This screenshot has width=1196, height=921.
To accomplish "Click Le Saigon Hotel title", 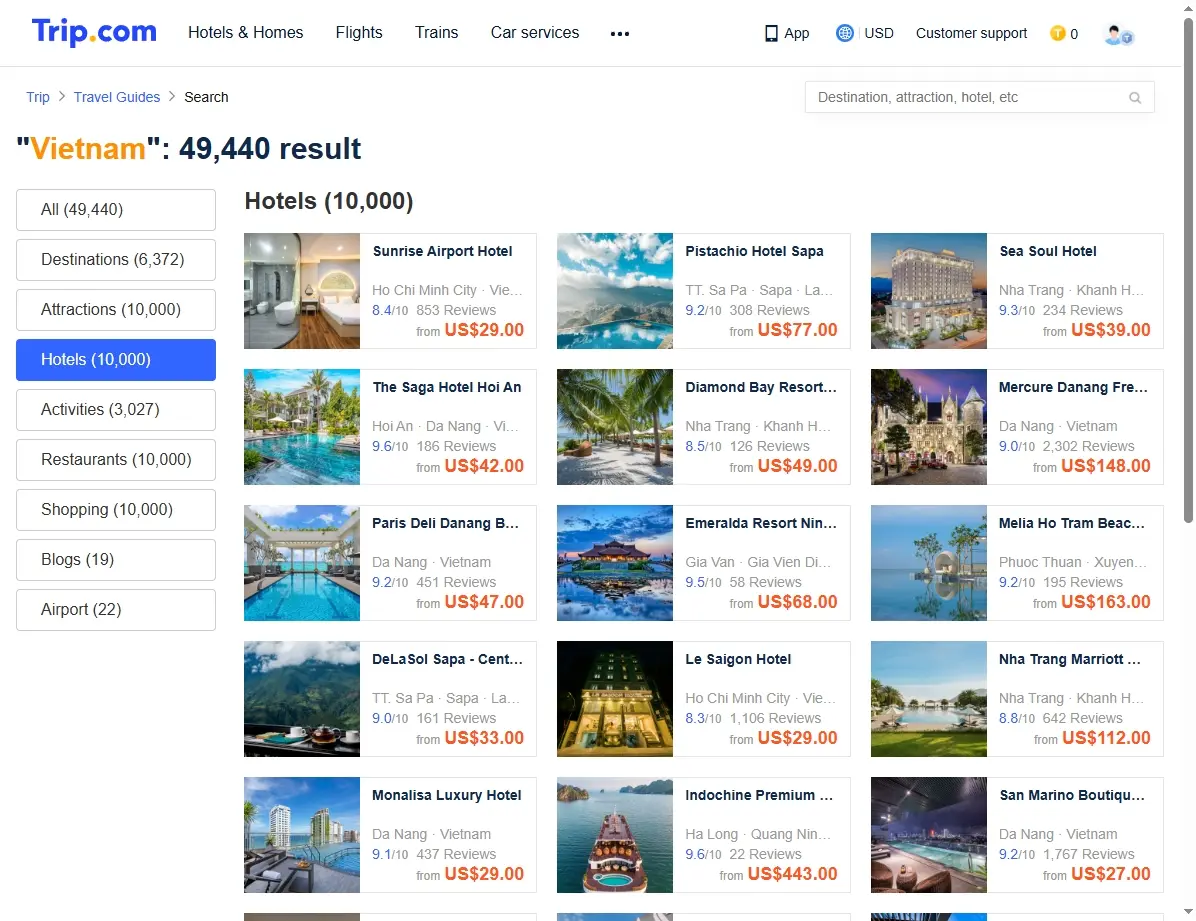I will click(738, 659).
